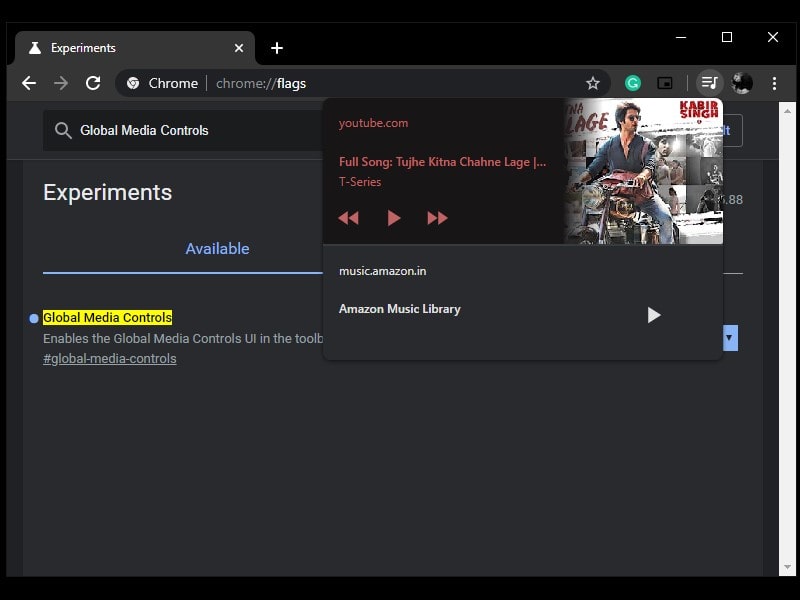
Task: Open Global Media Controls flag dropdown
Action: pyautogui.click(x=730, y=338)
